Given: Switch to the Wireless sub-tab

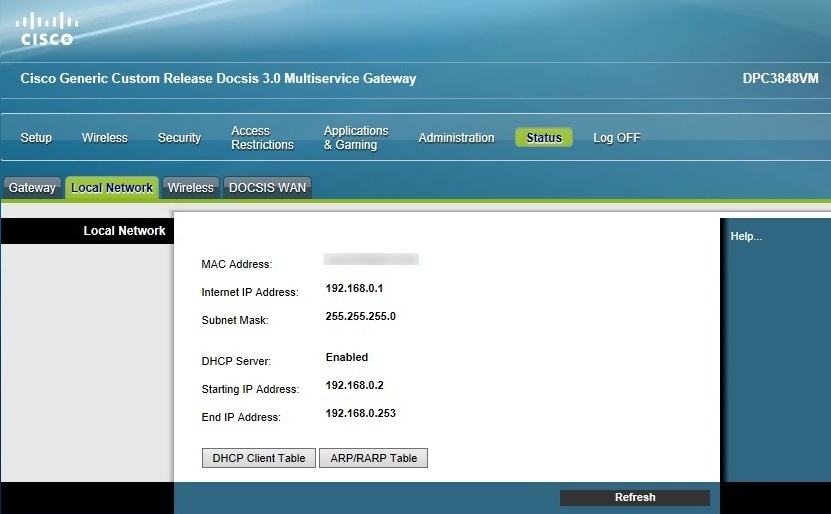Looking at the screenshot, I should click(x=191, y=188).
